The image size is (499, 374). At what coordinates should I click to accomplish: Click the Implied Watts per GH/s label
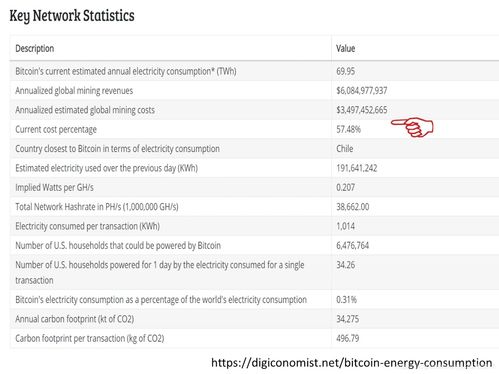coord(54,187)
